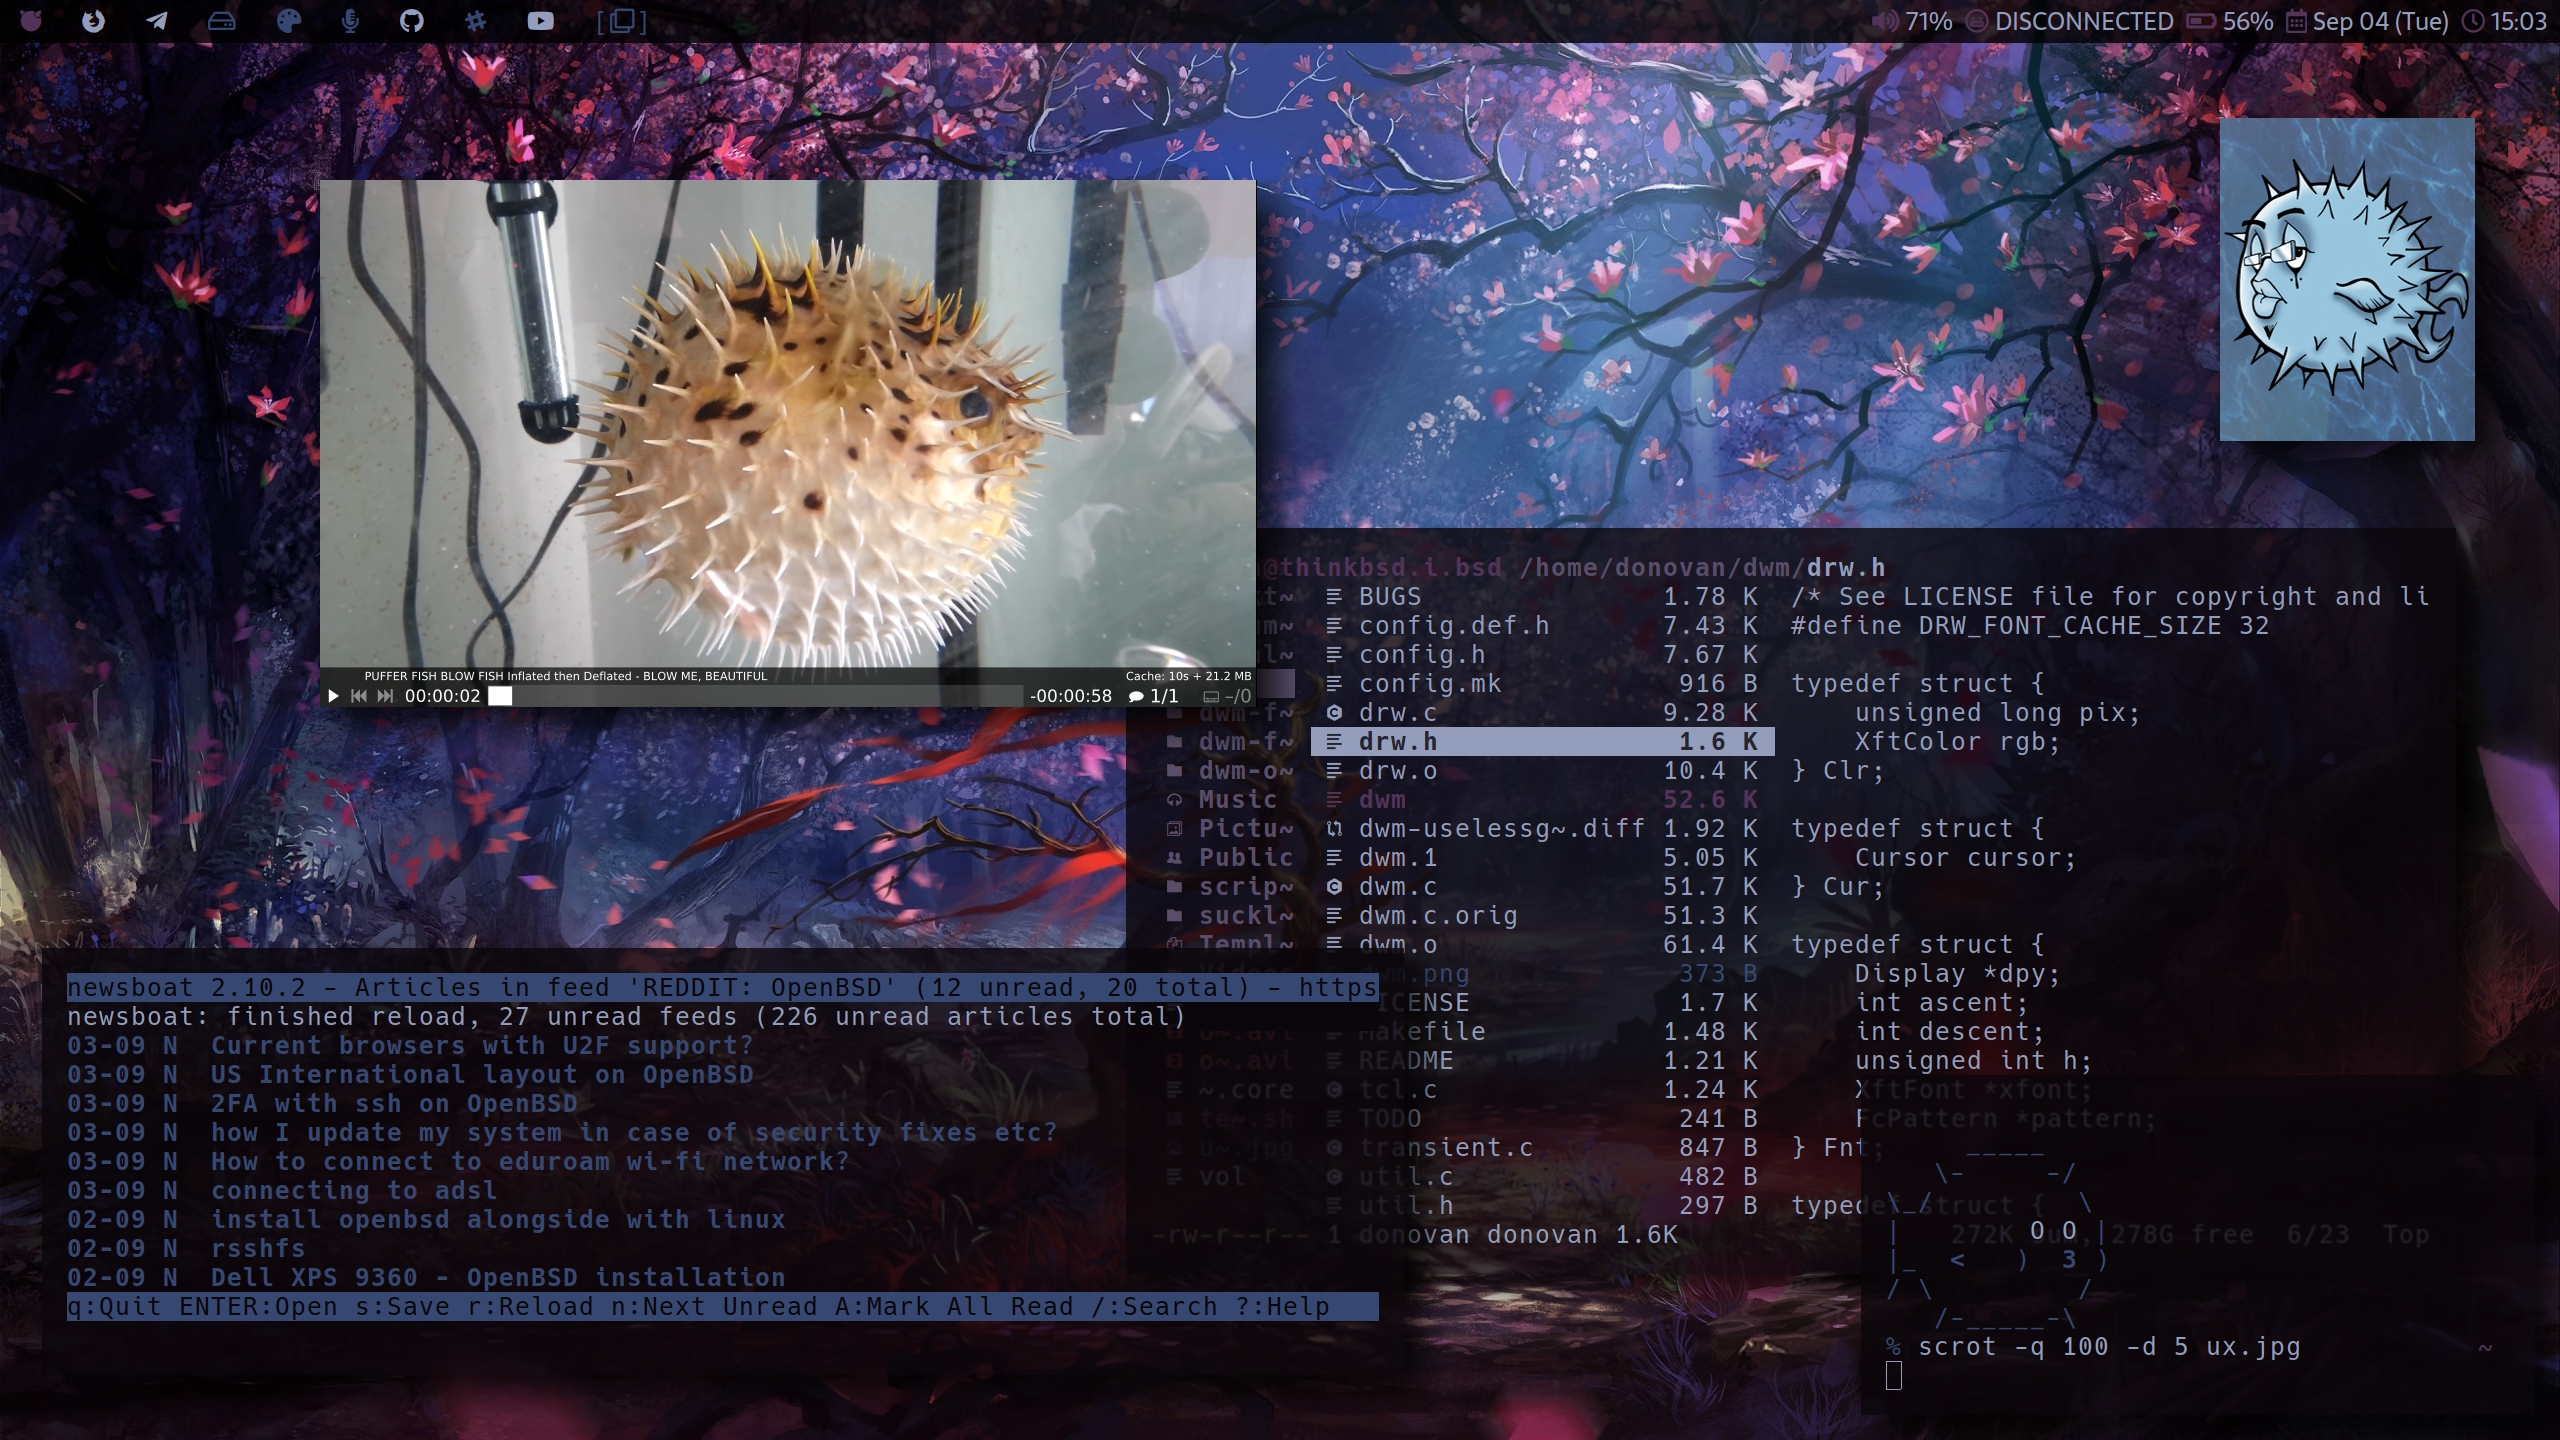
Task: Open 'US International layout on OpenBSD' article
Action: click(481, 1075)
